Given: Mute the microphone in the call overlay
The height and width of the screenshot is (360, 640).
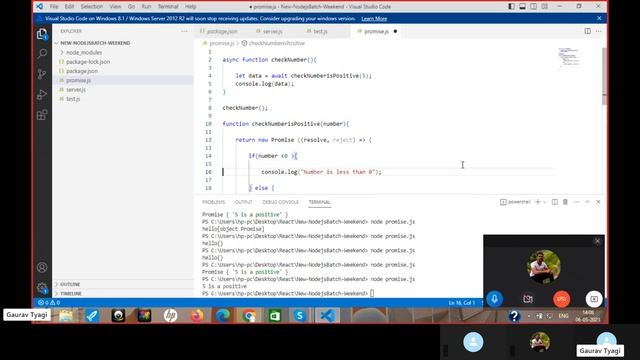Looking at the screenshot, I should click(494, 299).
